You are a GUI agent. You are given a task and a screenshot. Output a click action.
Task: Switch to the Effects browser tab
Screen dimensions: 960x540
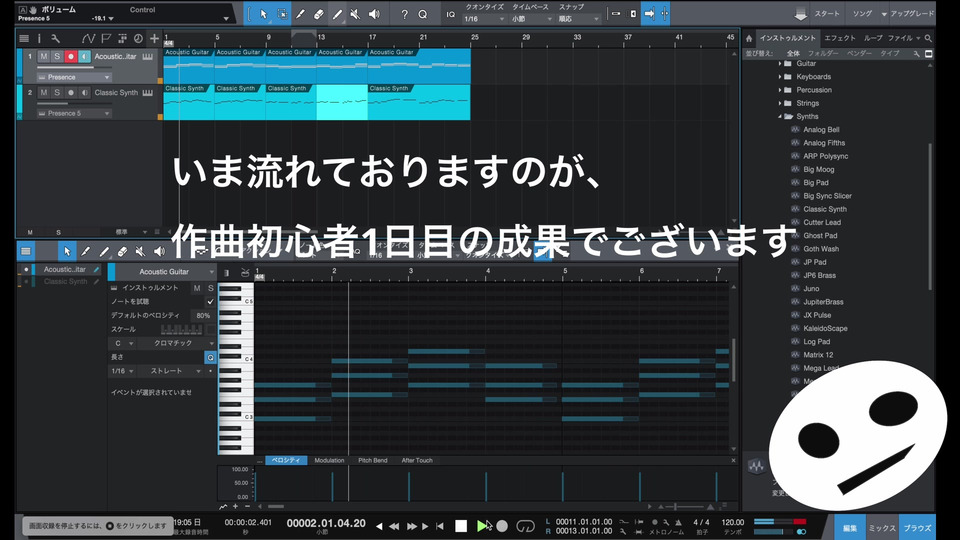pyautogui.click(x=839, y=38)
